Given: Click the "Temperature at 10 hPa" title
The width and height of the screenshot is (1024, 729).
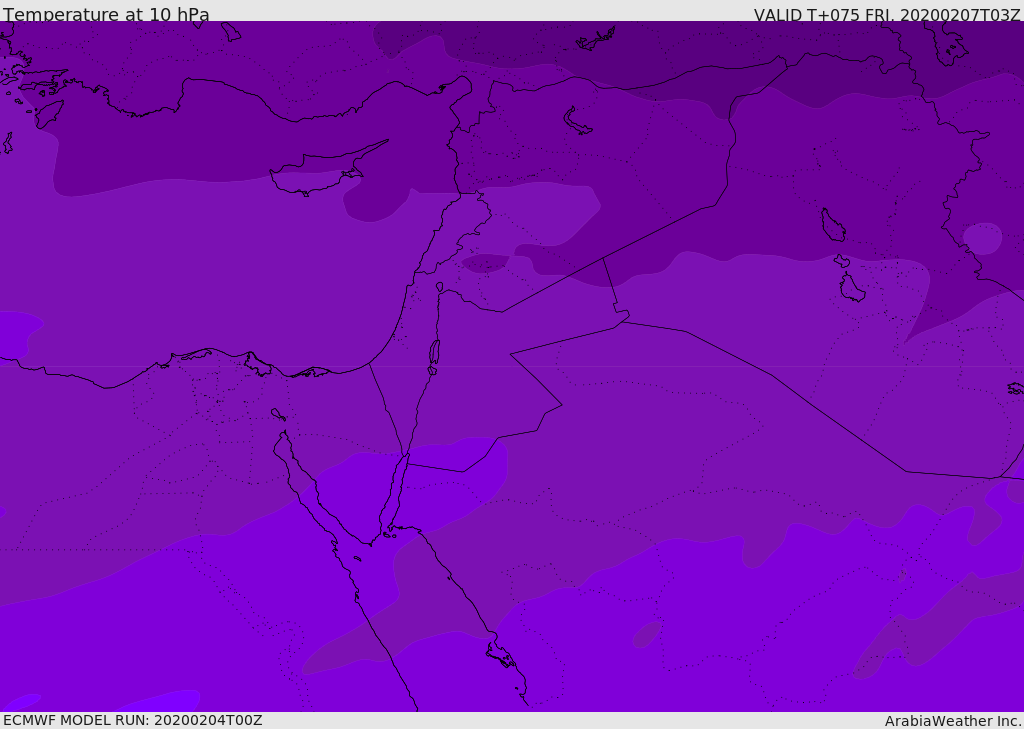Looking at the screenshot, I should [106, 14].
